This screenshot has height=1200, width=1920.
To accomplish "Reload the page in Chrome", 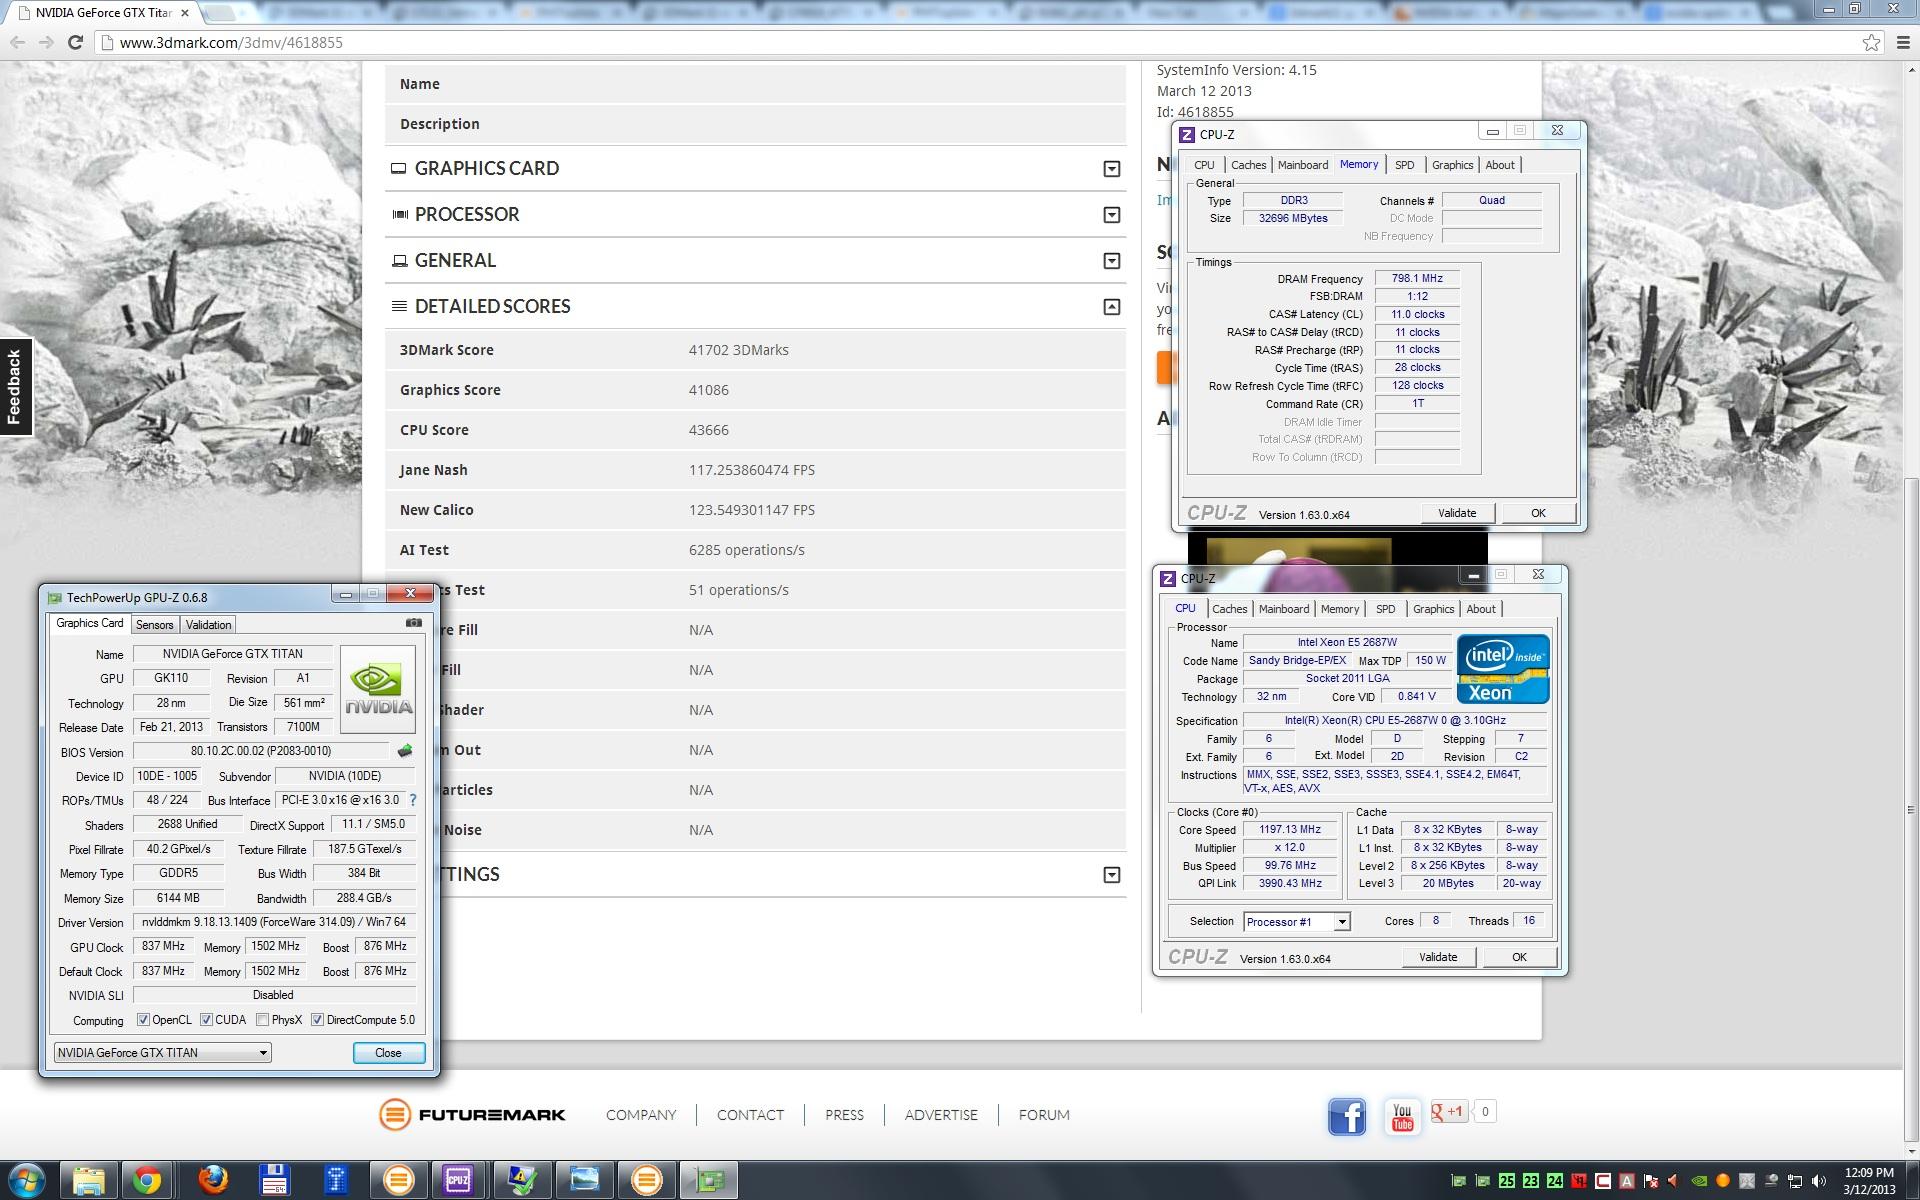I will tap(75, 42).
